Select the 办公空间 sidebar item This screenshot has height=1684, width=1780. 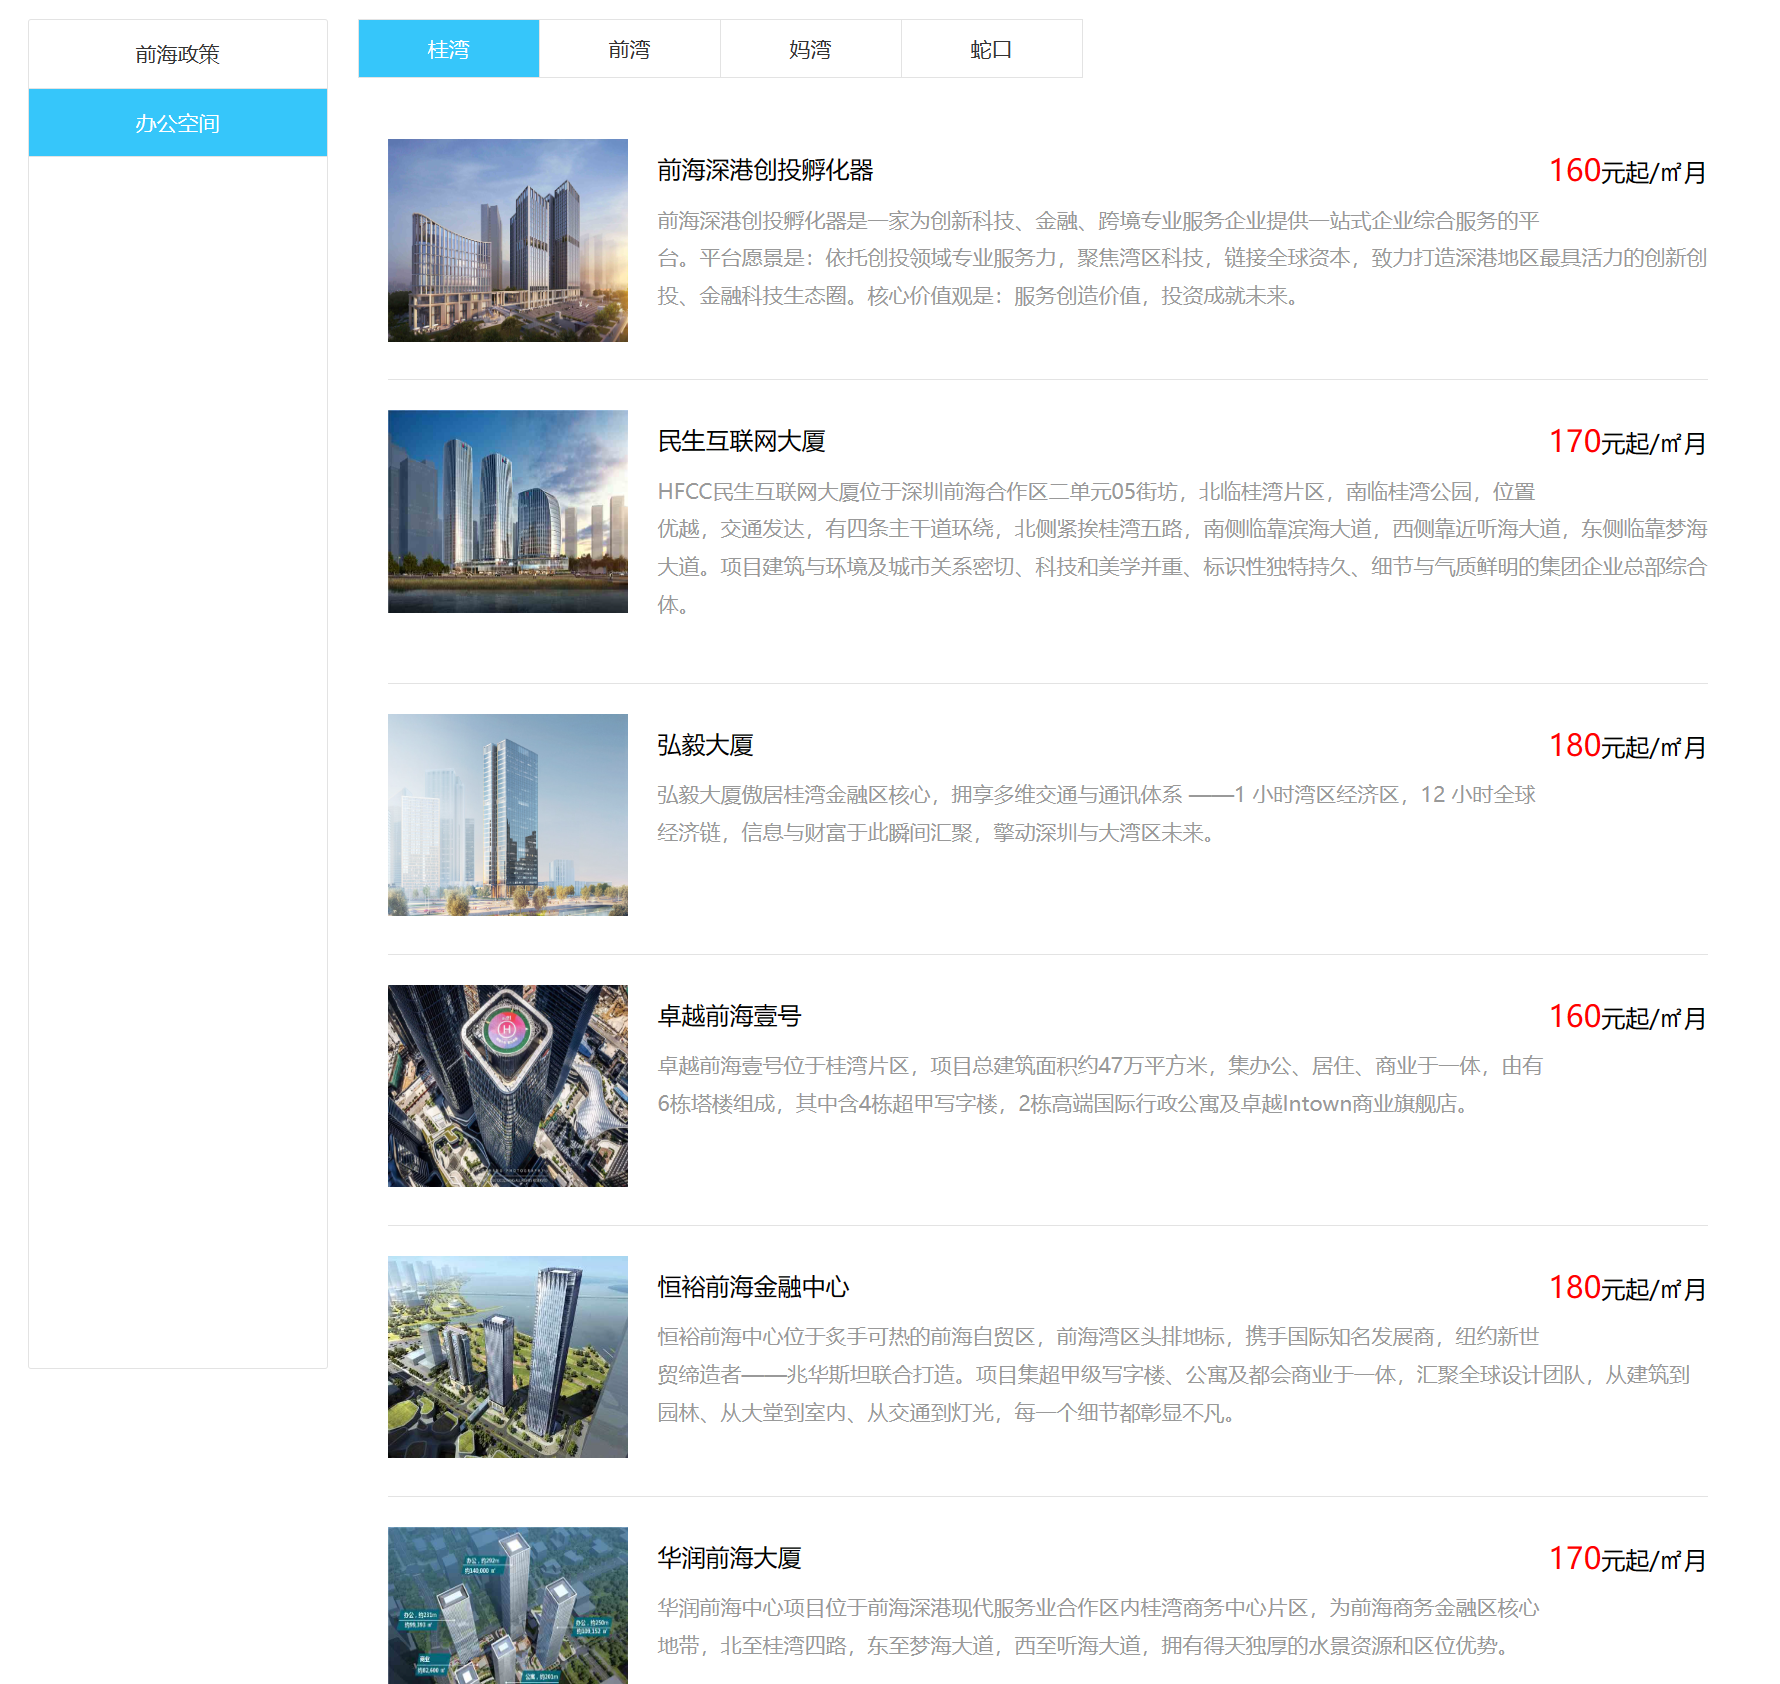pos(178,122)
